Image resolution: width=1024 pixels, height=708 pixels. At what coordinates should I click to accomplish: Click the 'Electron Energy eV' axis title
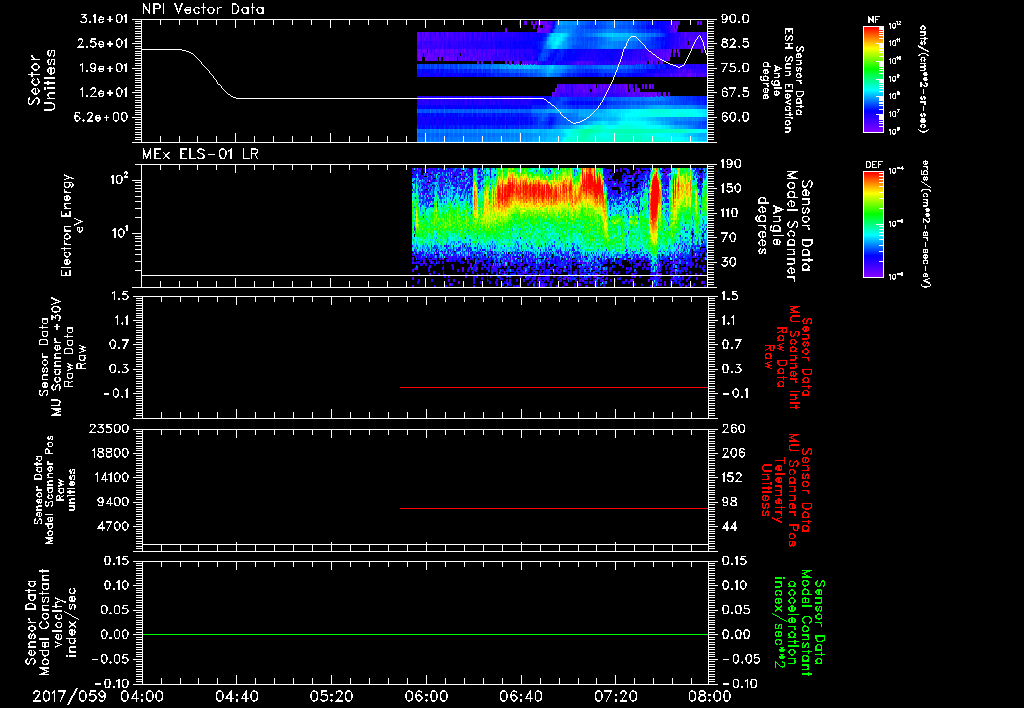click(74, 225)
